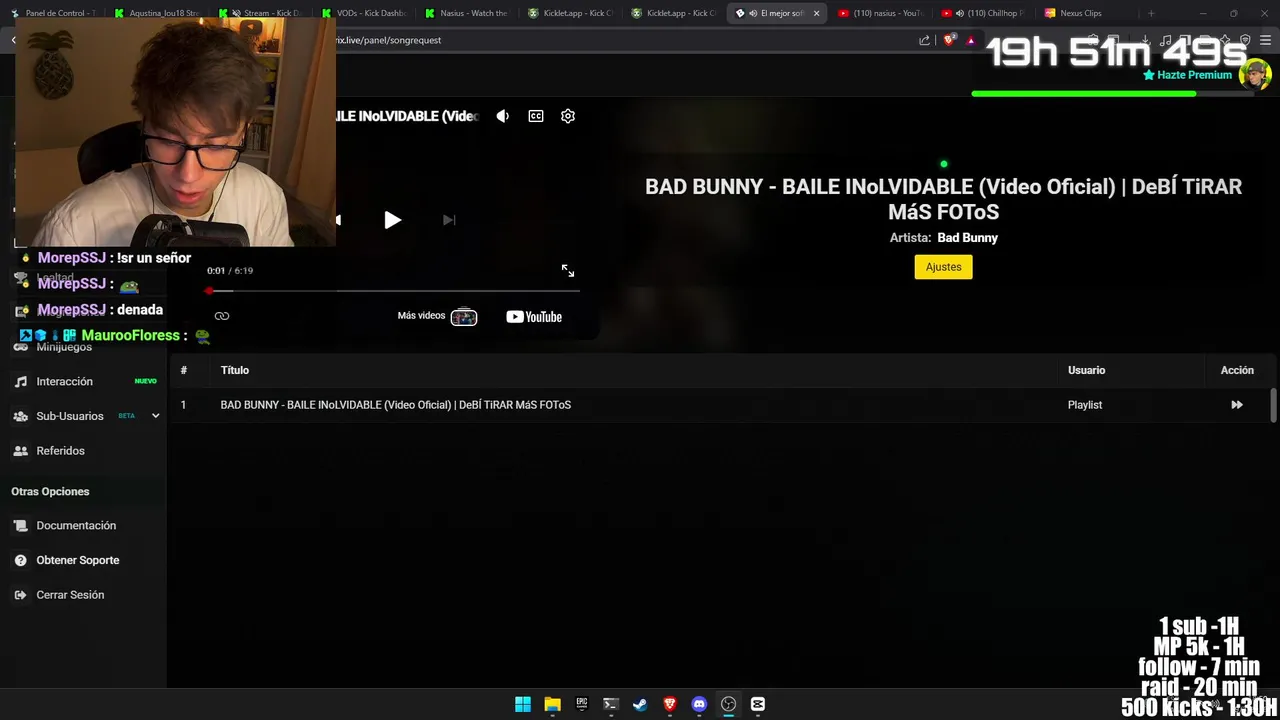This screenshot has height=720, width=1280.
Task: Switch to Nexus Clips tab
Action: (x=1087, y=13)
